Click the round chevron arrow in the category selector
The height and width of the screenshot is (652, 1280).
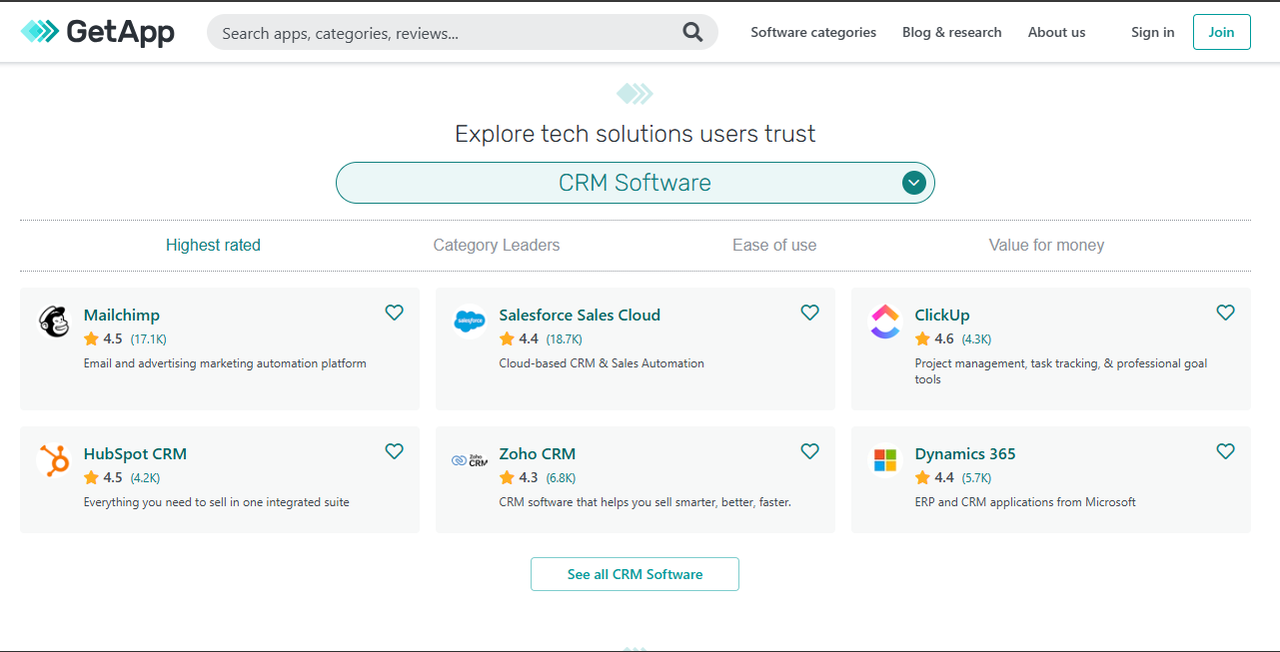coord(913,183)
